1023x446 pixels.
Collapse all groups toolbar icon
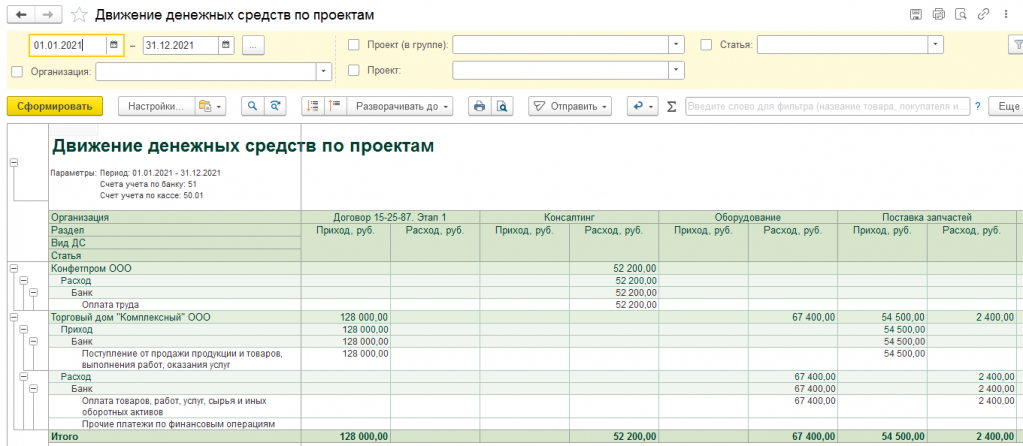click(335, 106)
